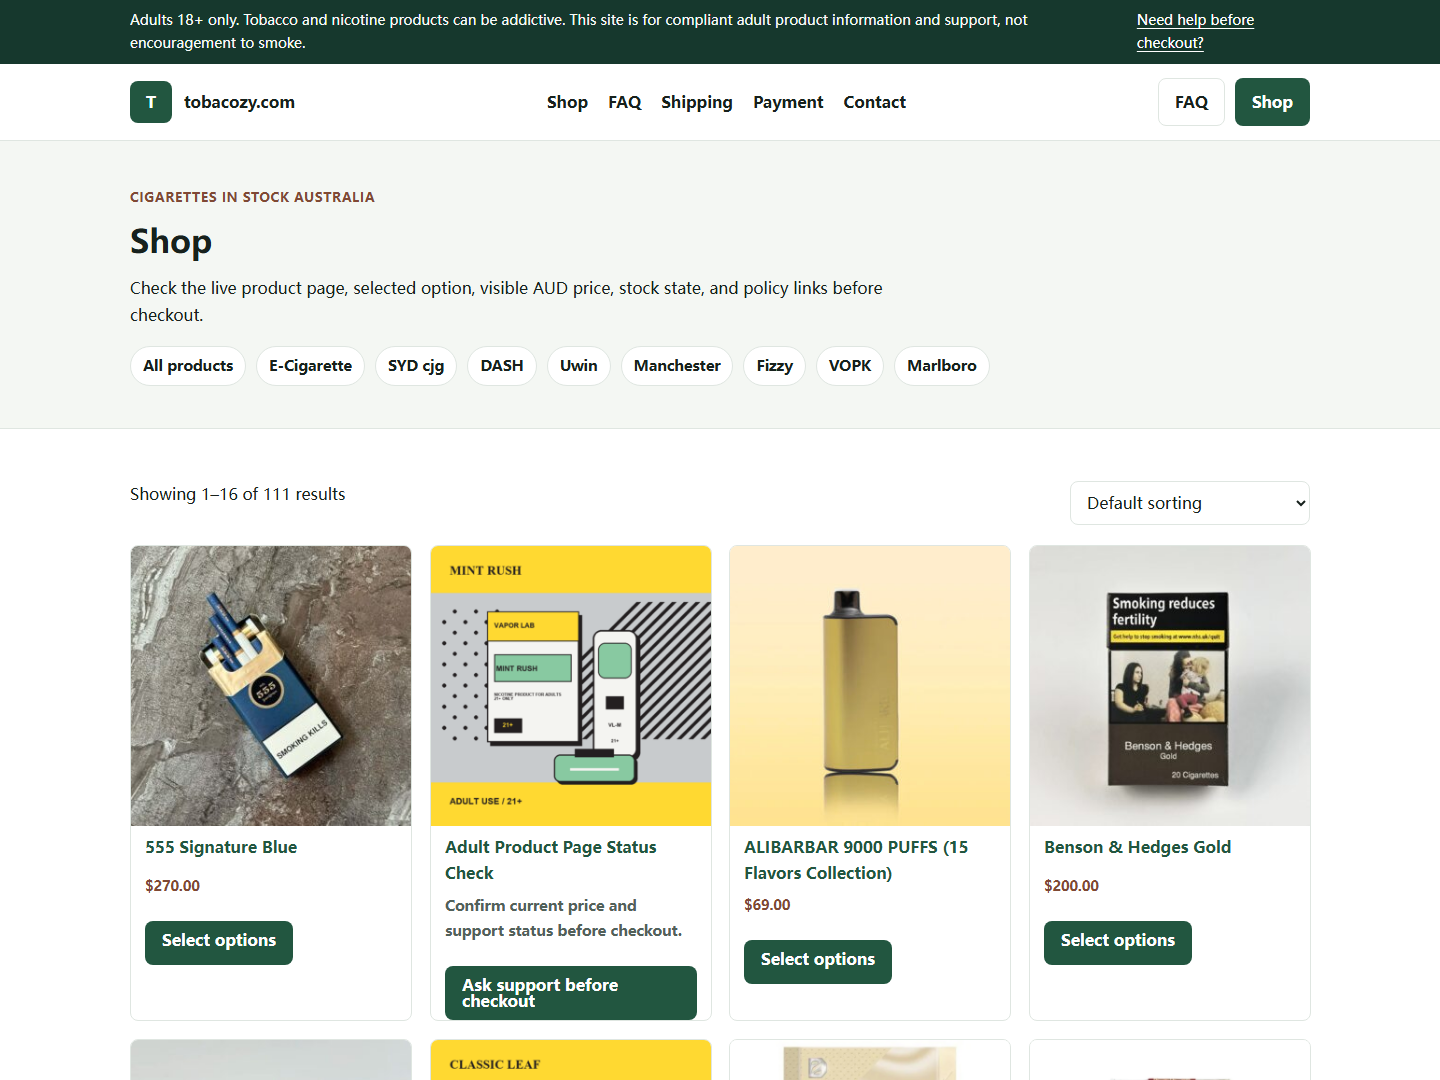Open Shop in the center navigation menu

pos(567,102)
